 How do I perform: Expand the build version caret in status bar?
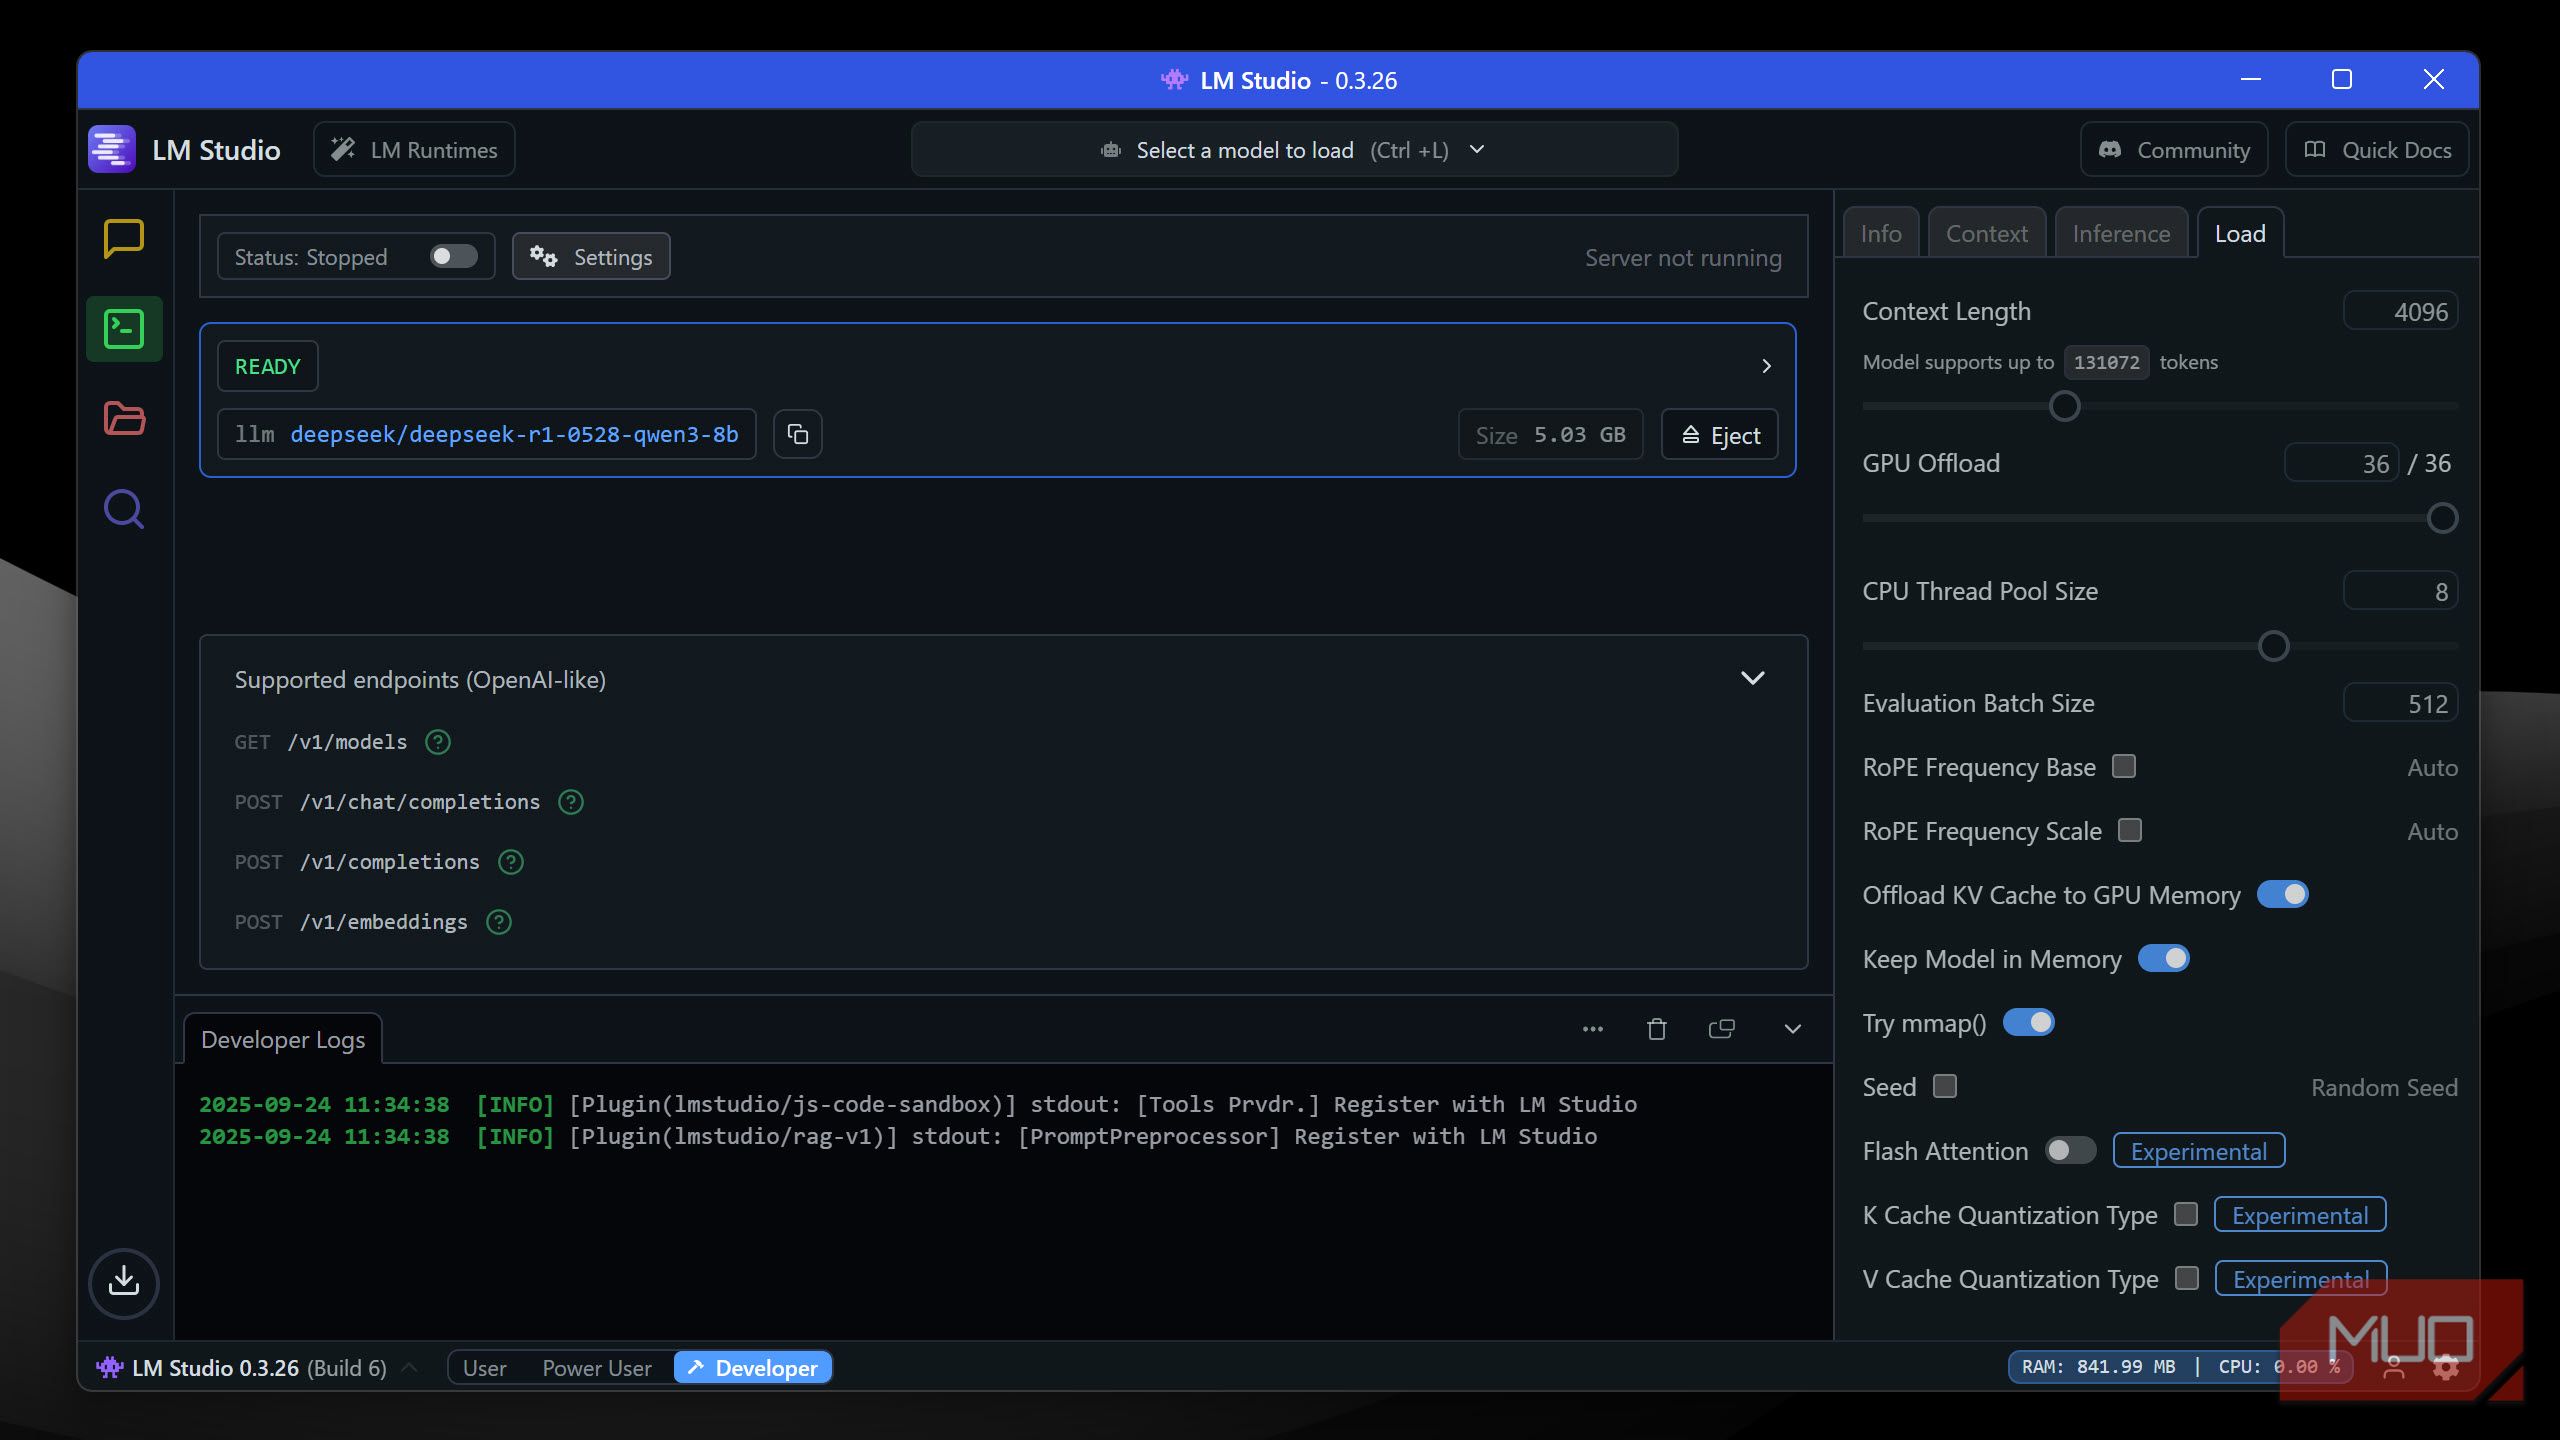(409, 1367)
